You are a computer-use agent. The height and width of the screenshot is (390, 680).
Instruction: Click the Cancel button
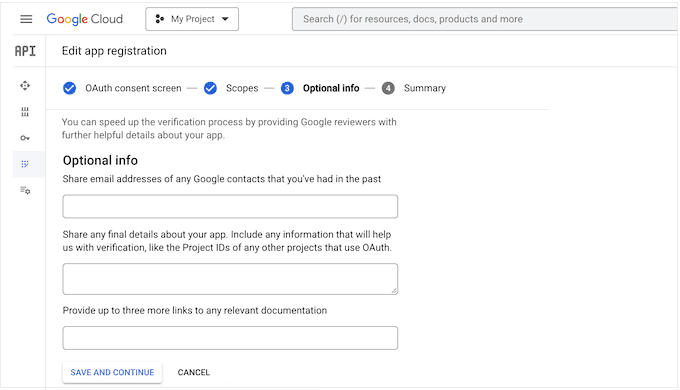point(194,372)
